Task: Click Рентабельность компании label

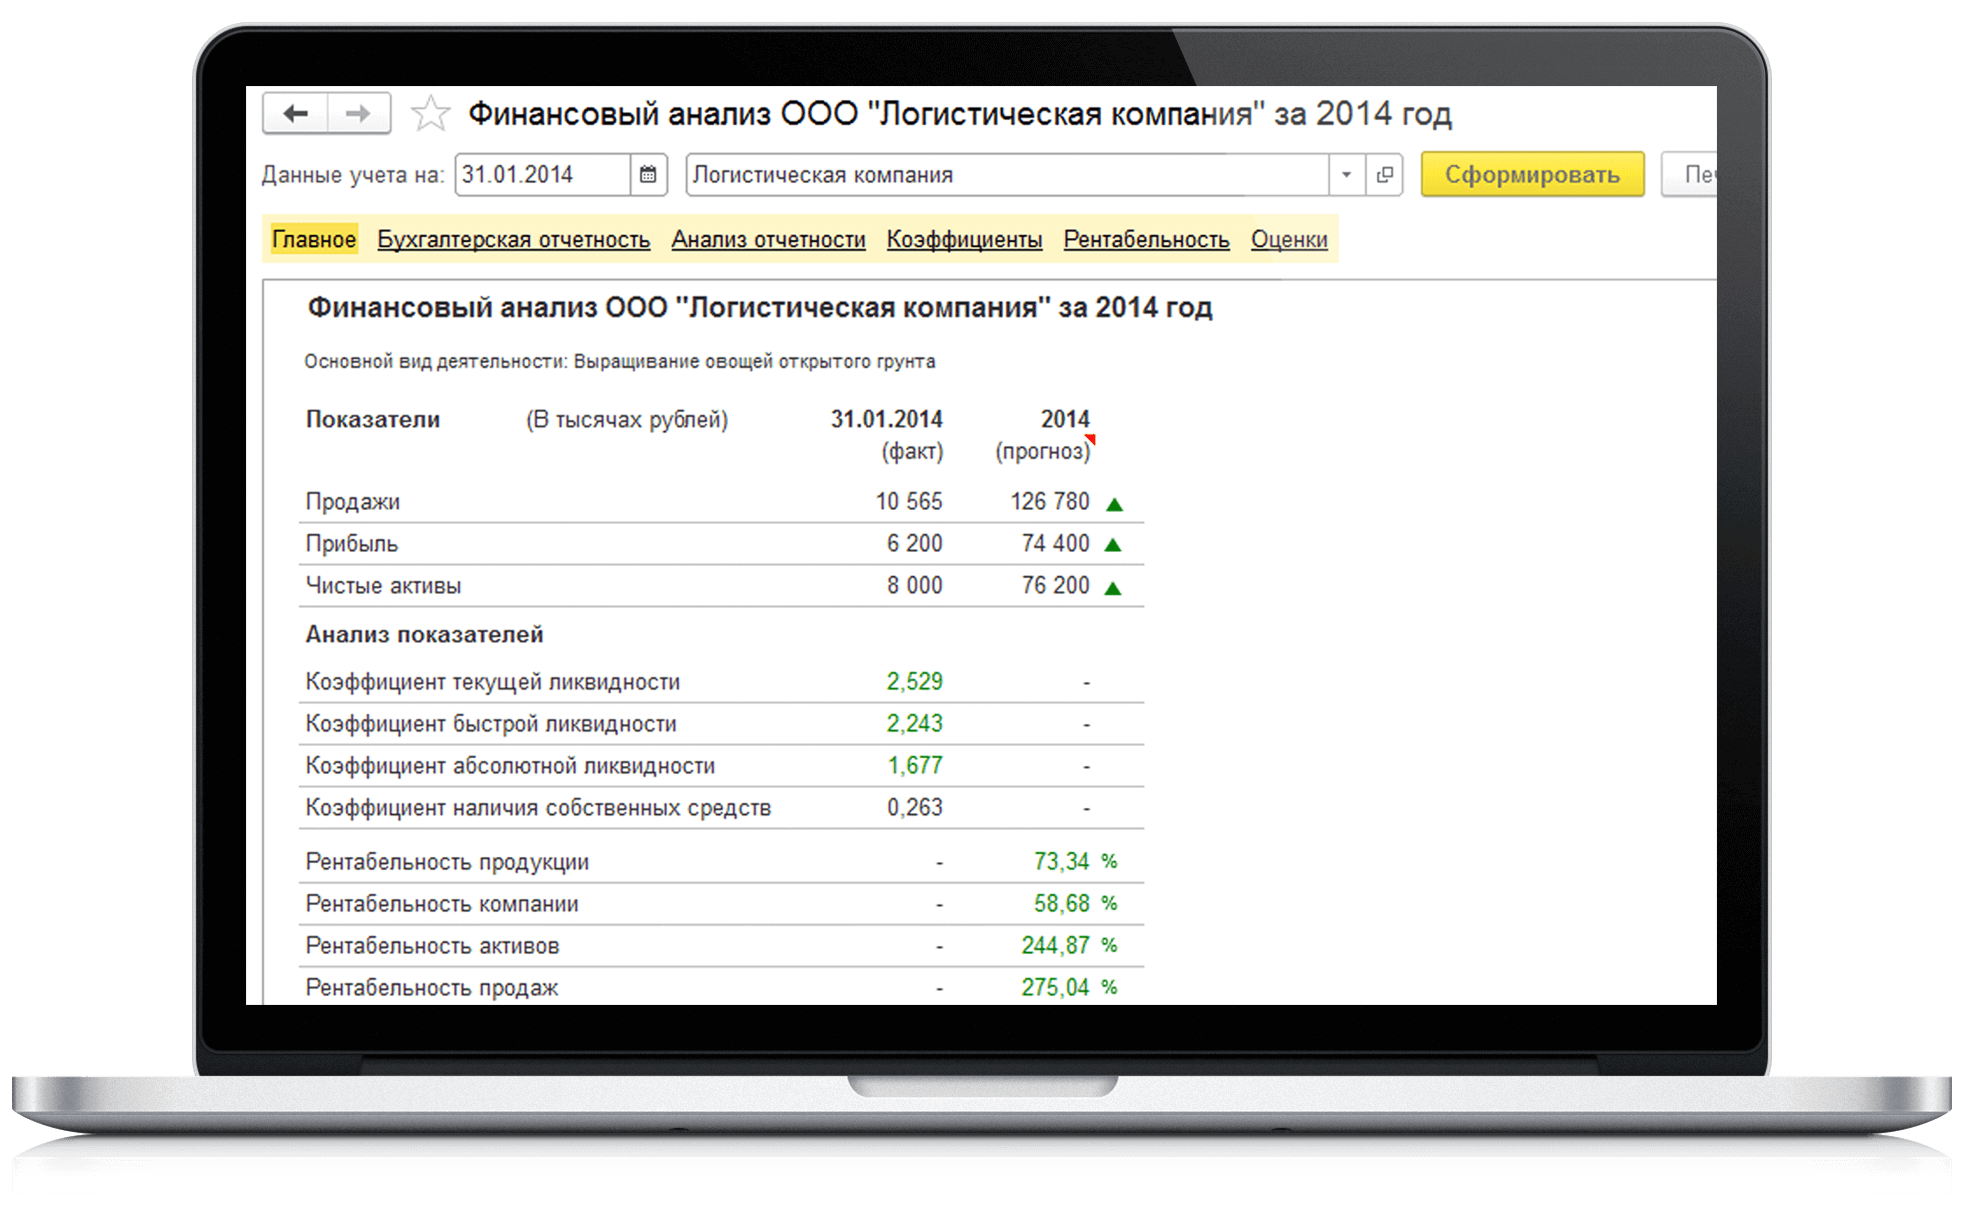Action: point(442,904)
